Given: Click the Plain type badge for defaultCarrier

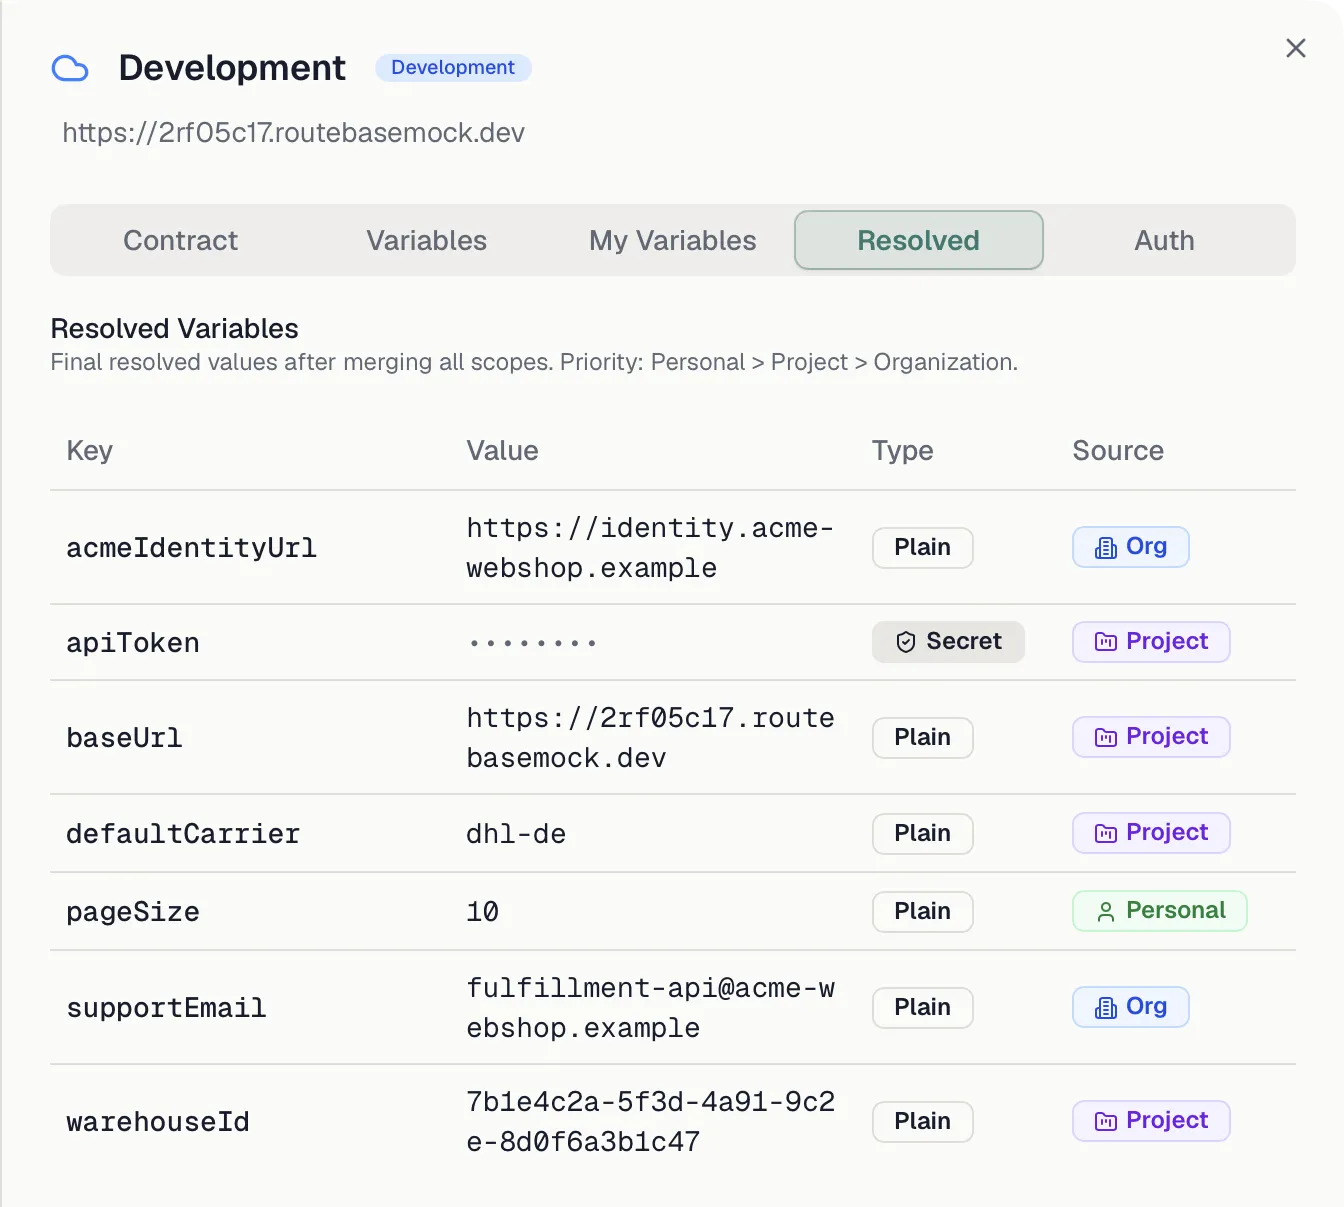Looking at the screenshot, I should (x=923, y=834).
